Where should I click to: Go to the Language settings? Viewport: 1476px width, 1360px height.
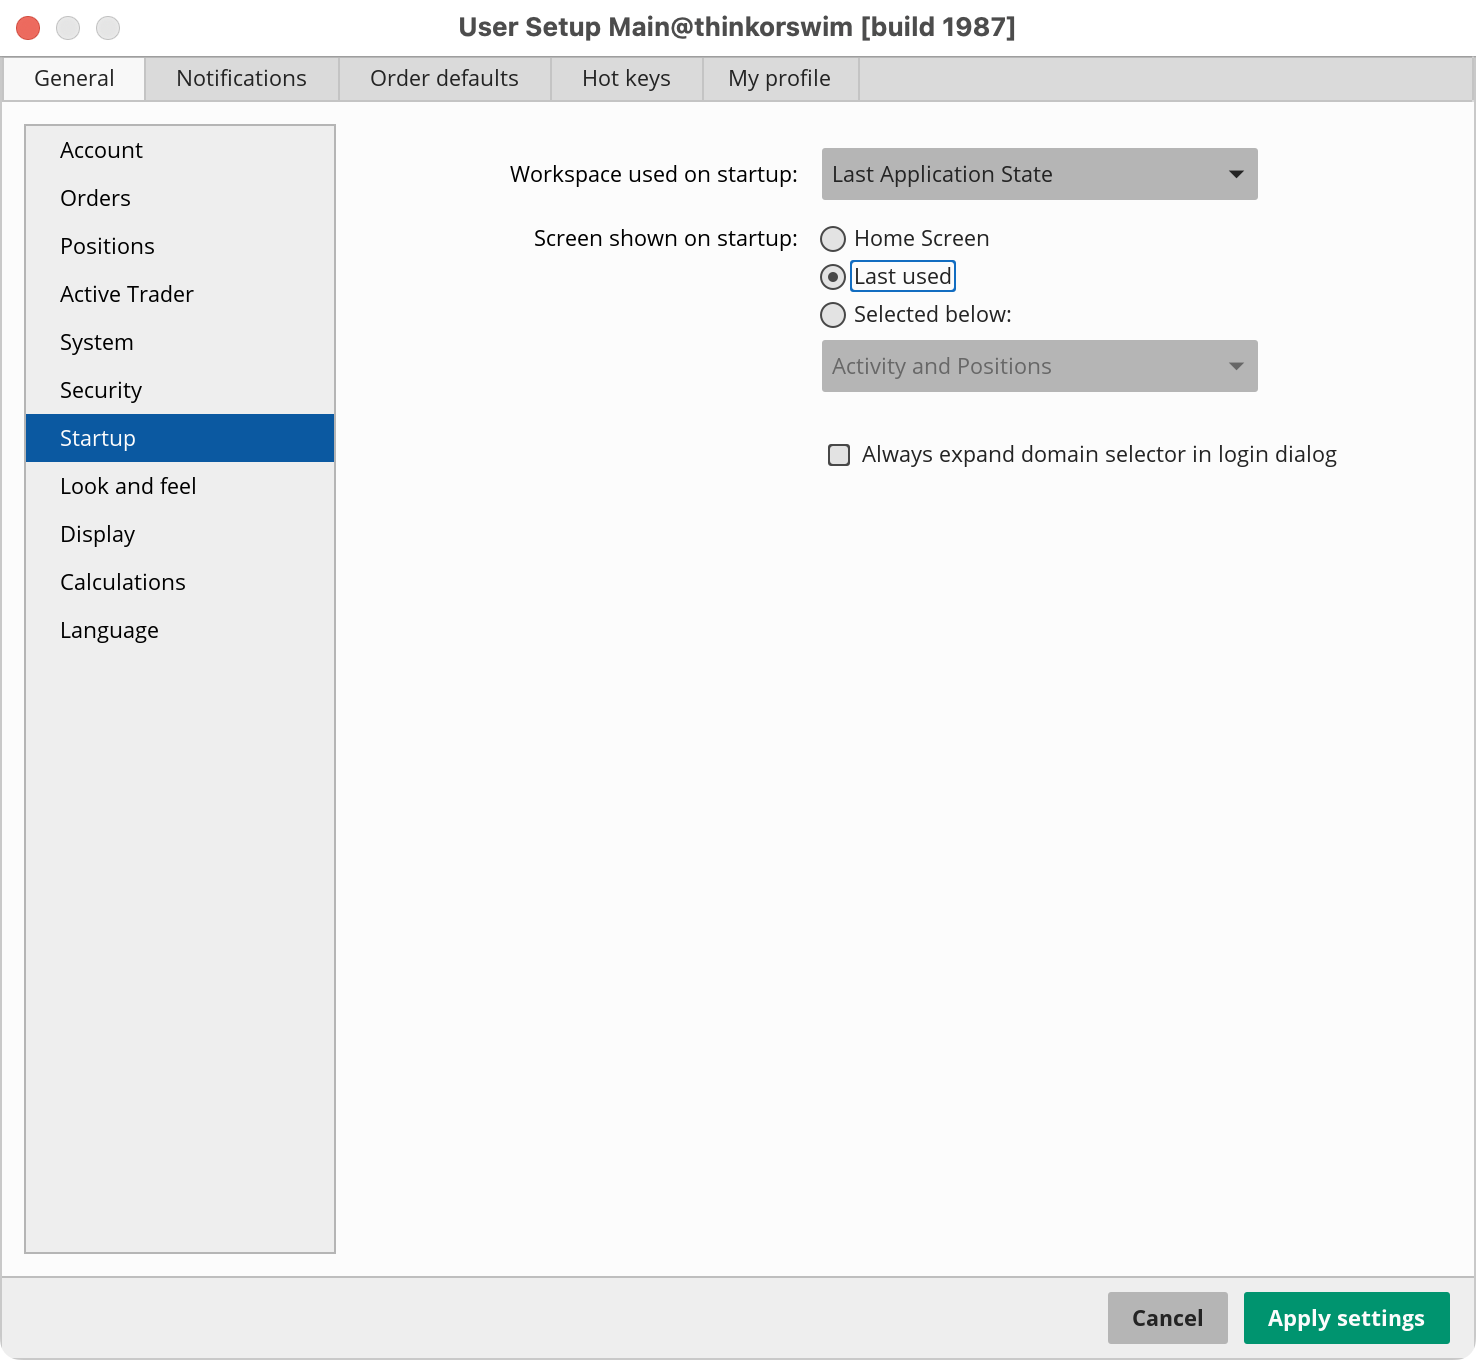point(109,630)
